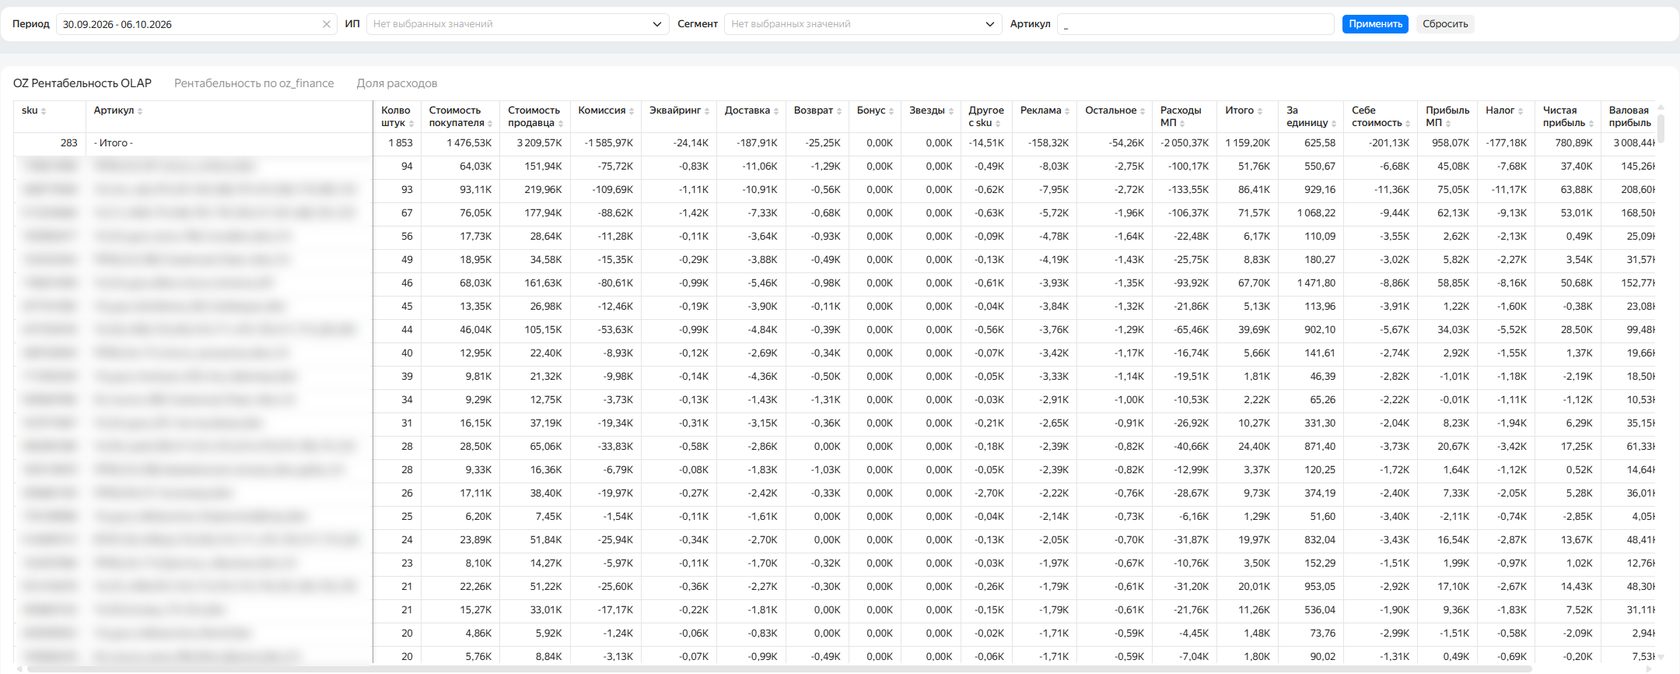Select per-unit value 625,58
Viewport: 1680px width, 674px height.
coord(1320,143)
